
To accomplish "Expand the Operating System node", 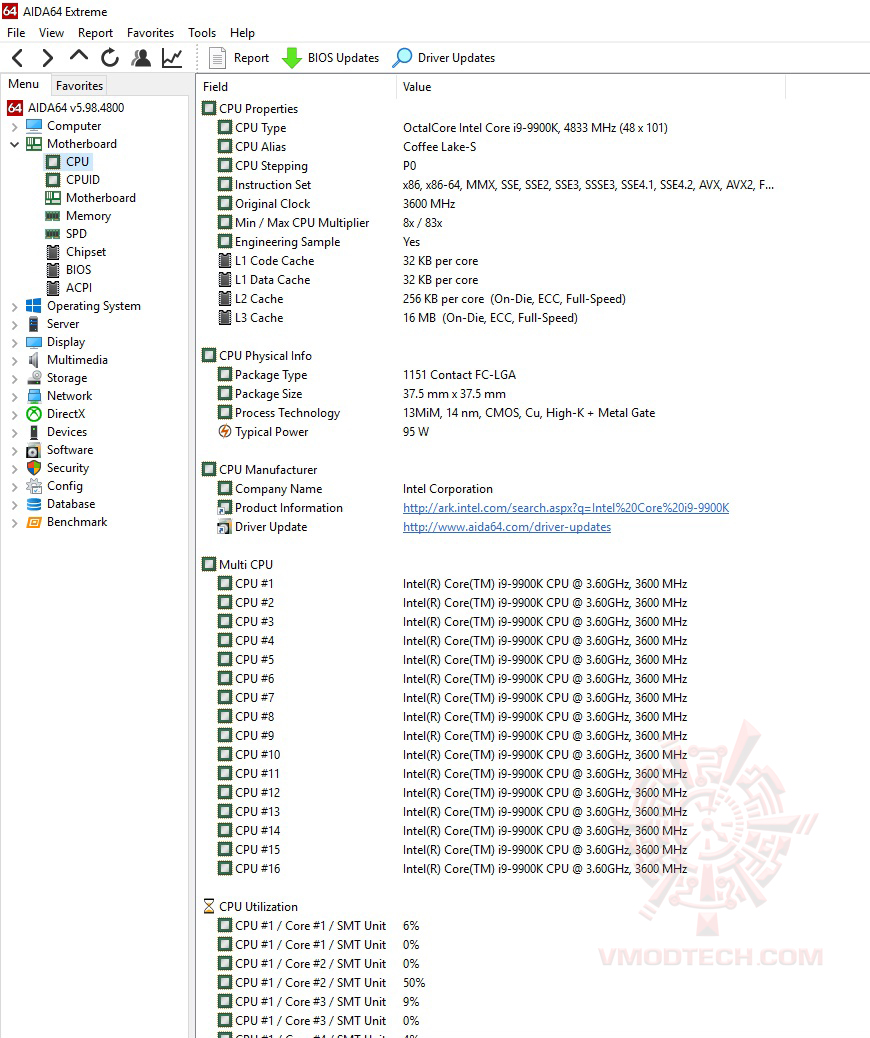I will coord(15,307).
